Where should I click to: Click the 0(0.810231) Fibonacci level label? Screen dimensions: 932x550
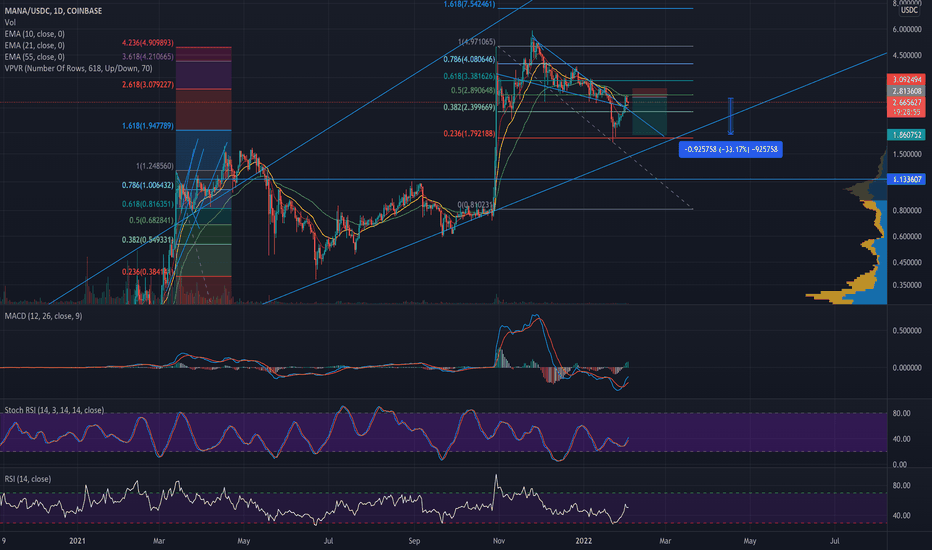476,205
